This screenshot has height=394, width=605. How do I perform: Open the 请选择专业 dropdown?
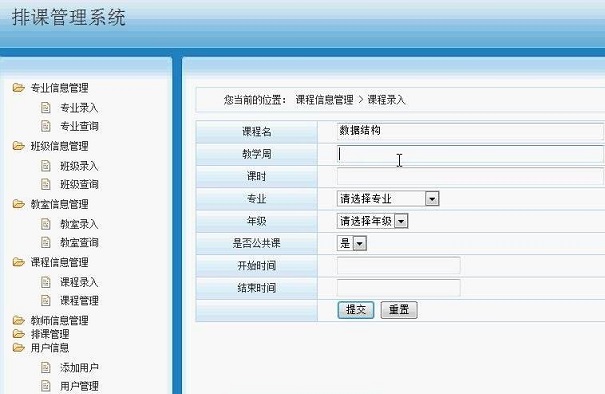[388, 199]
